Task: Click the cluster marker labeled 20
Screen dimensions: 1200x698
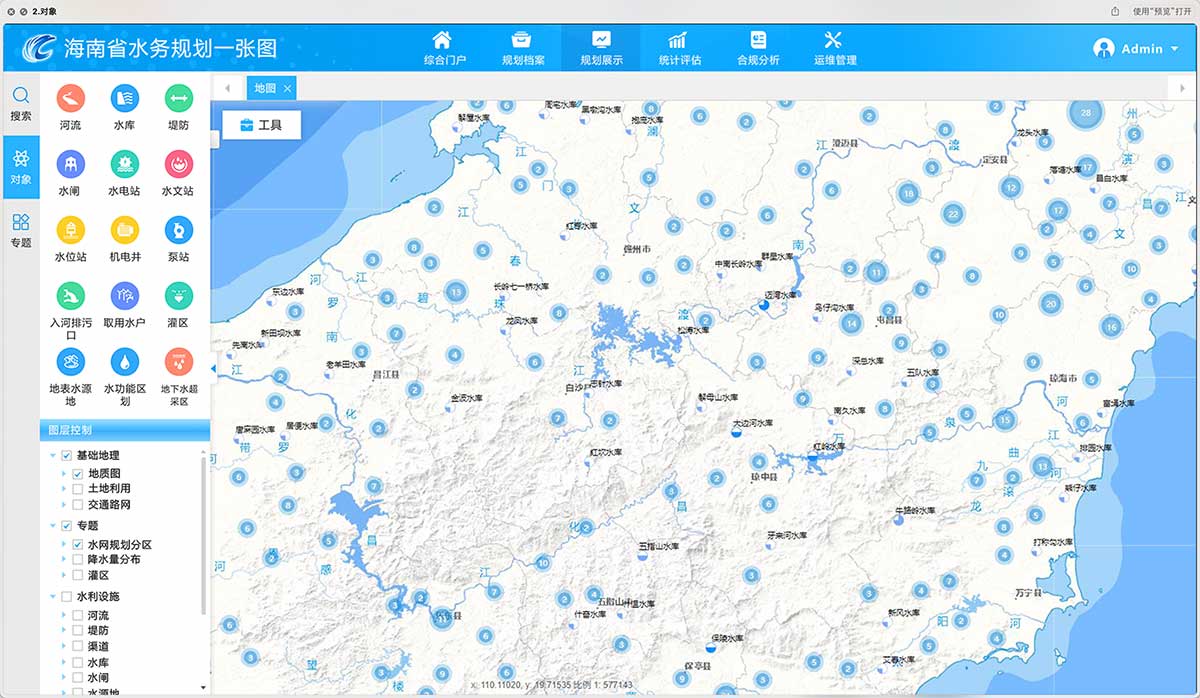Action: pyautogui.click(x=1049, y=303)
